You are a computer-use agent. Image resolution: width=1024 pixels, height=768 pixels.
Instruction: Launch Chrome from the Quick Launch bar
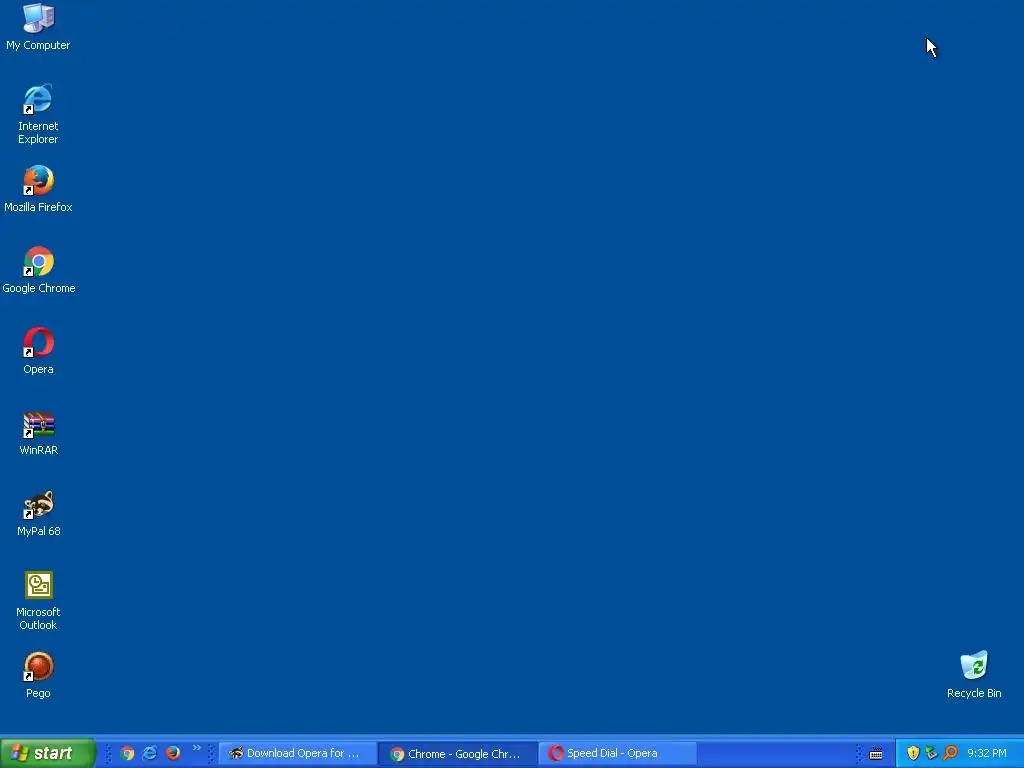[x=127, y=753]
